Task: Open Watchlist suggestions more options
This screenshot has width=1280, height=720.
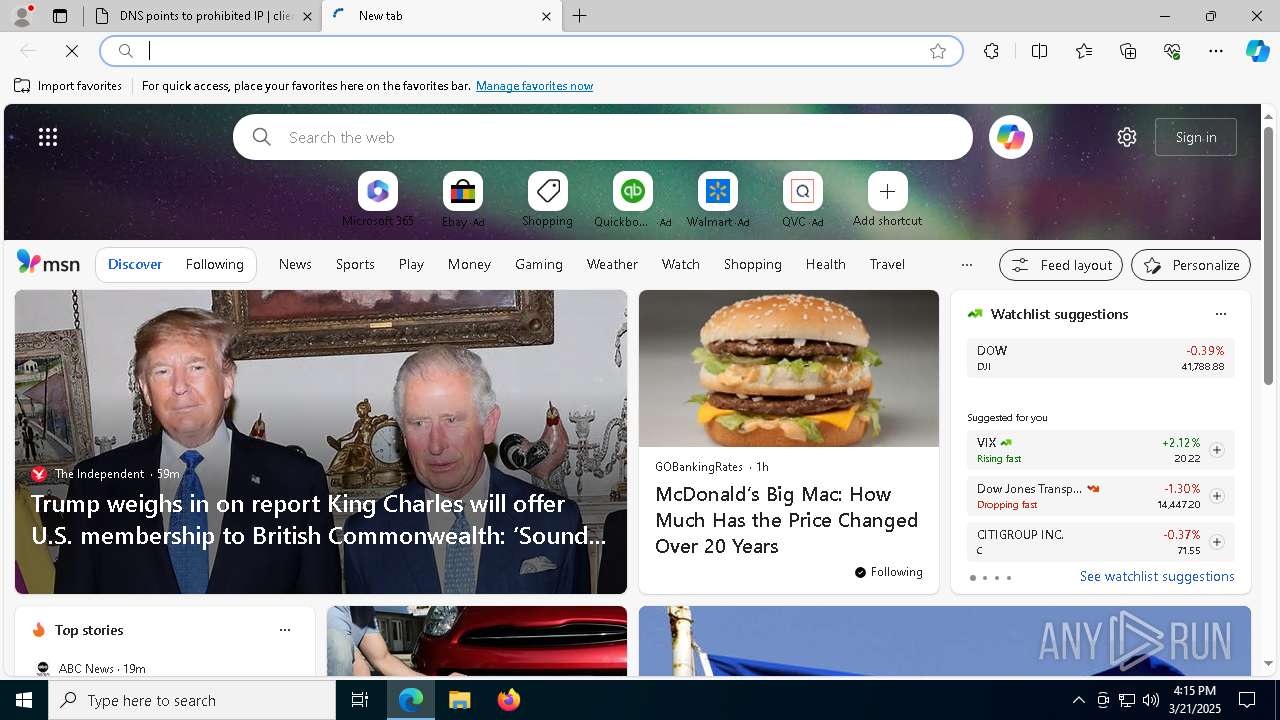Action: coord(1220,314)
